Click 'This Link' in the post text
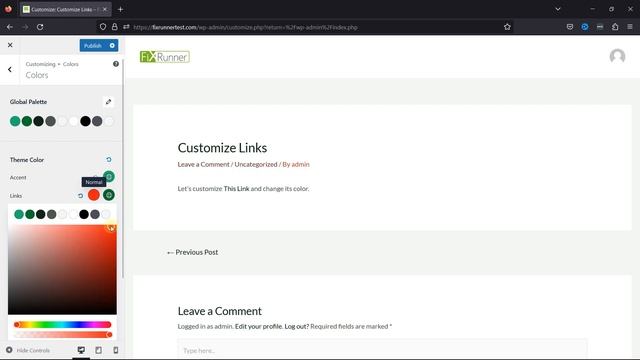640x360 pixels. click(x=236, y=189)
